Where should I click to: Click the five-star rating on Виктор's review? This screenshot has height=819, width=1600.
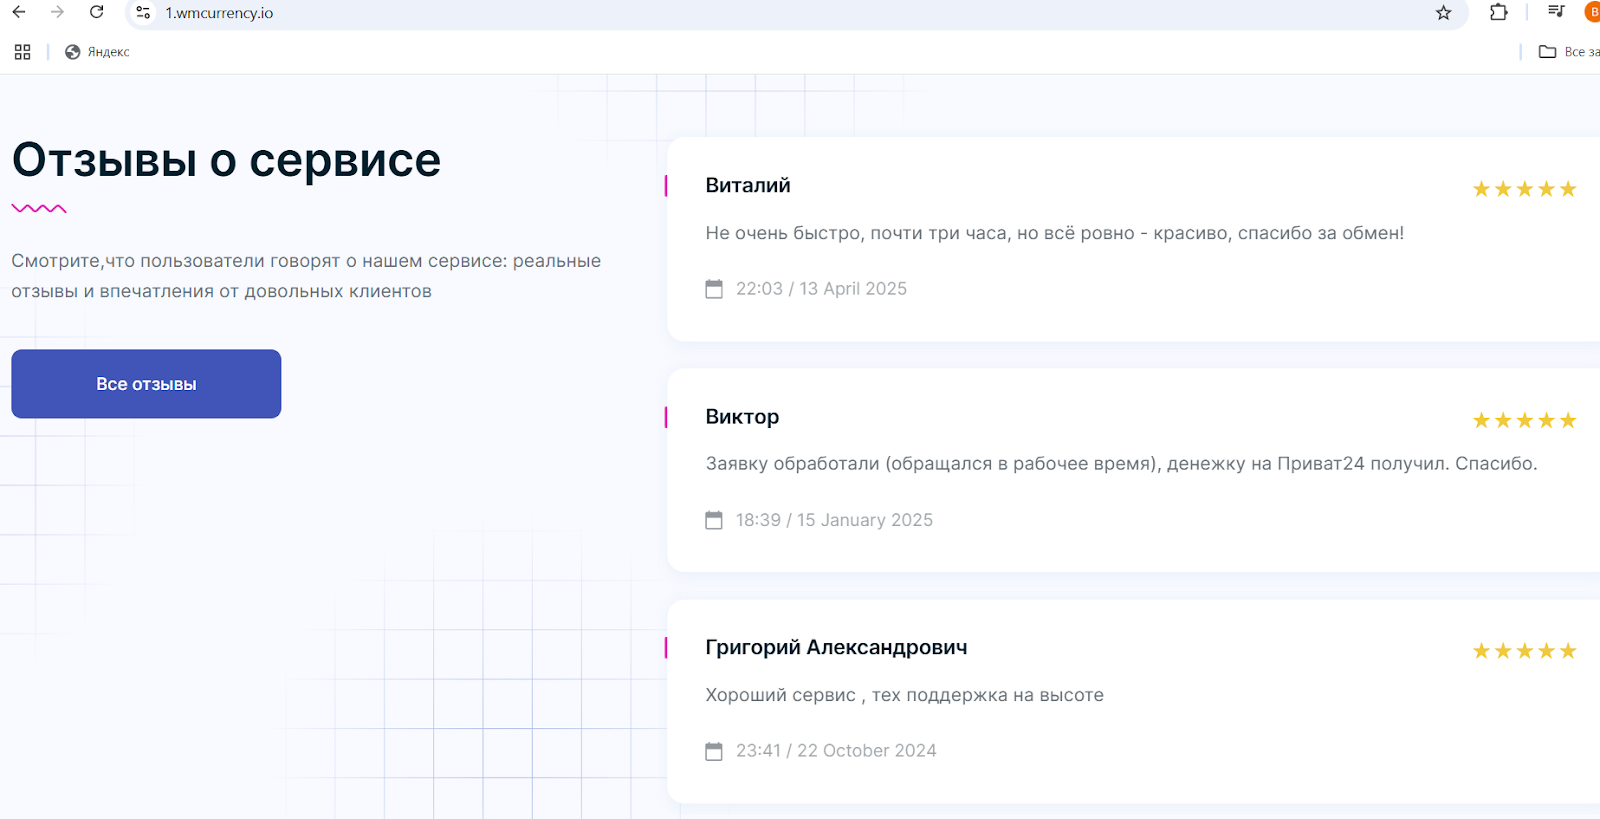click(x=1524, y=420)
